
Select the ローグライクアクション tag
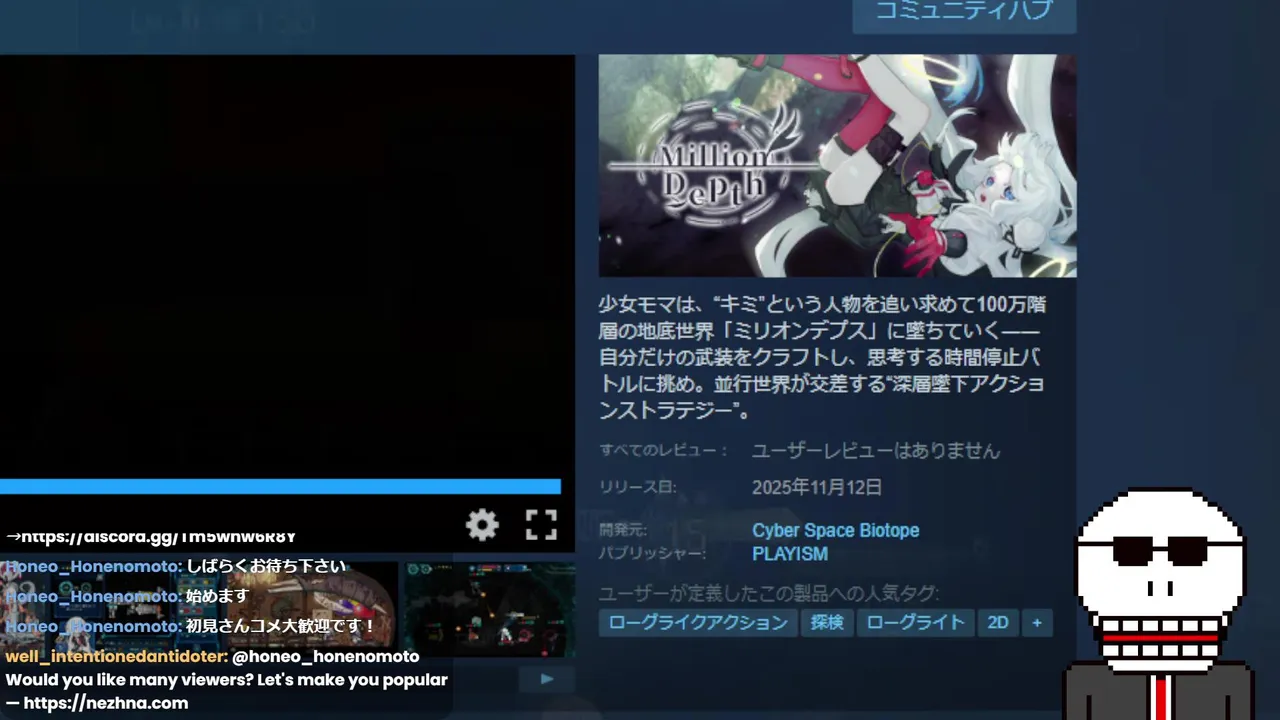point(698,623)
